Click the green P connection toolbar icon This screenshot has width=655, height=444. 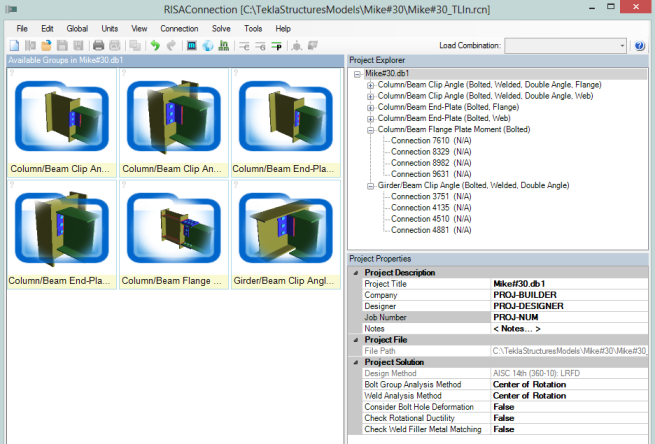coord(277,46)
